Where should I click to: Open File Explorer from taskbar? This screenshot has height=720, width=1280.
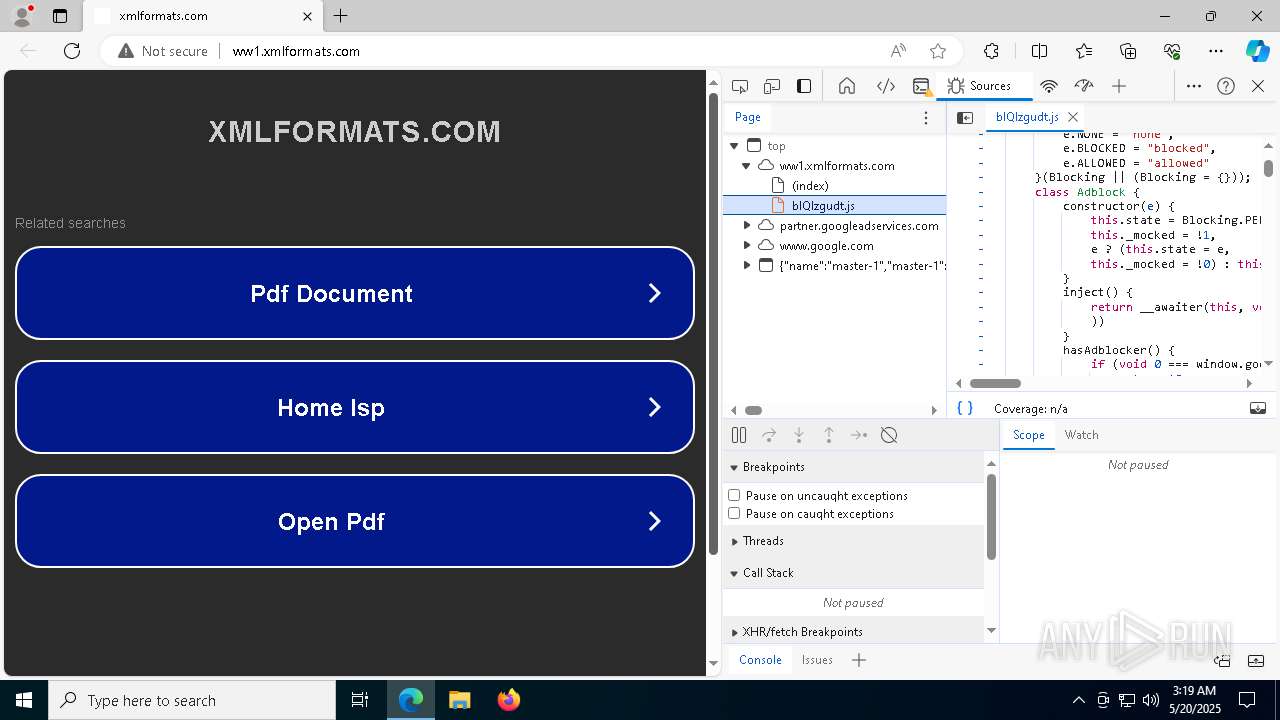click(x=460, y=700)
